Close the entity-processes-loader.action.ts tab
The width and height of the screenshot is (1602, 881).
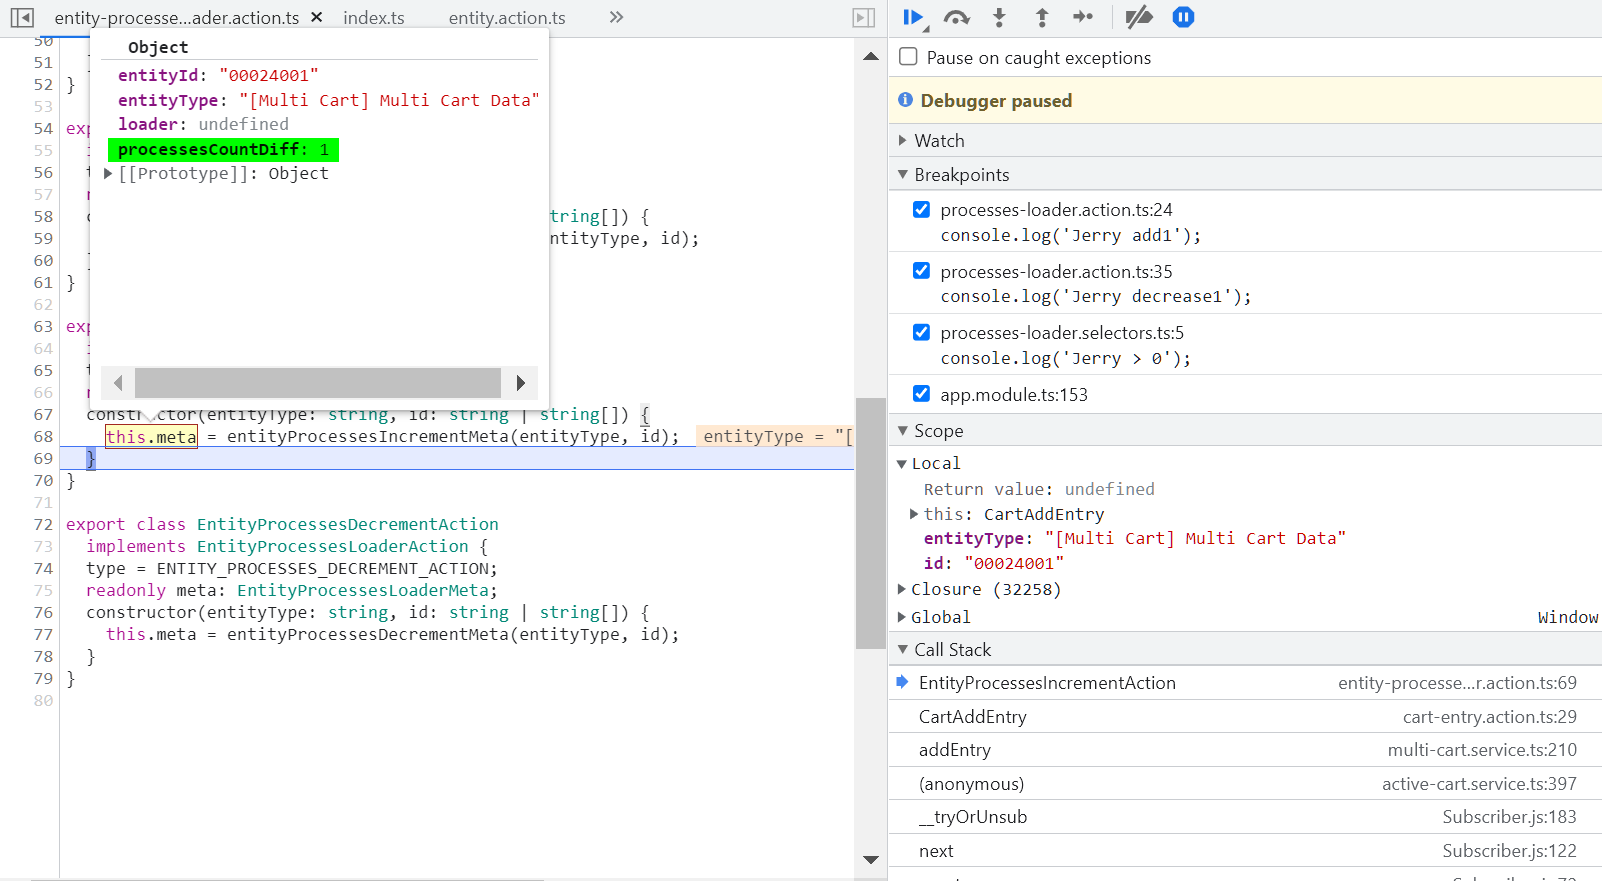317,17
